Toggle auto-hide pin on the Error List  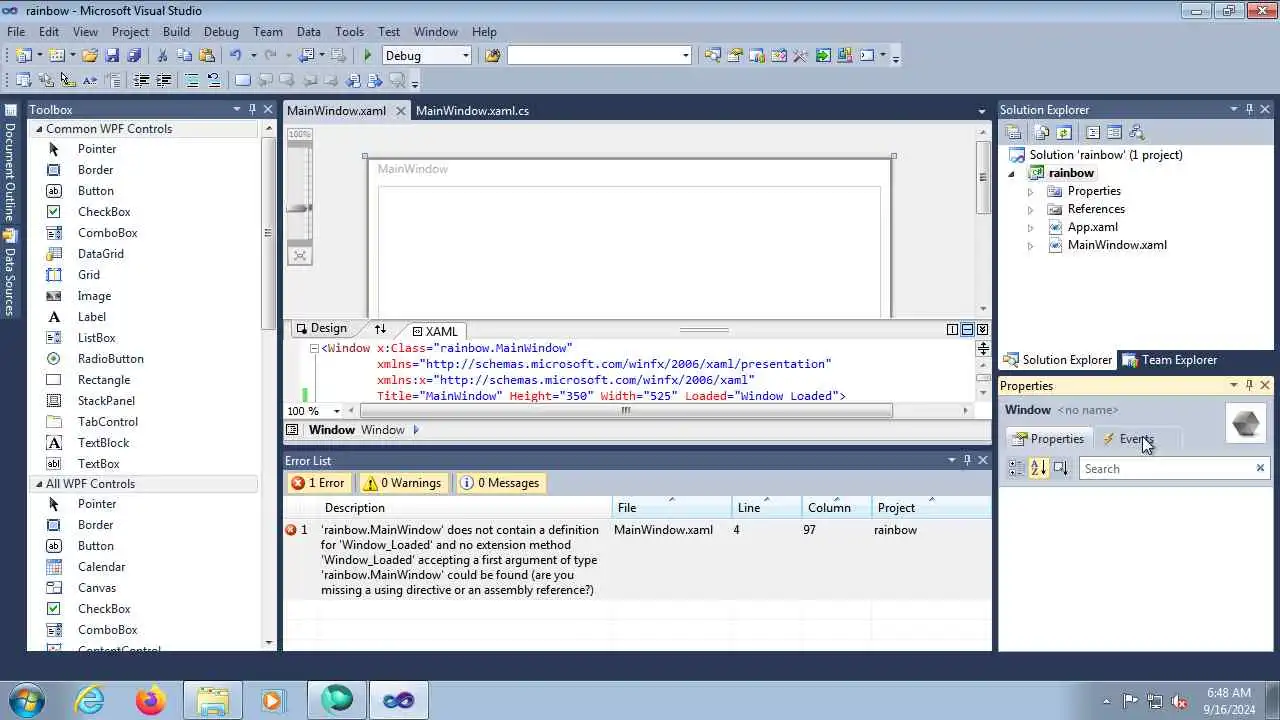coord(967,460)
